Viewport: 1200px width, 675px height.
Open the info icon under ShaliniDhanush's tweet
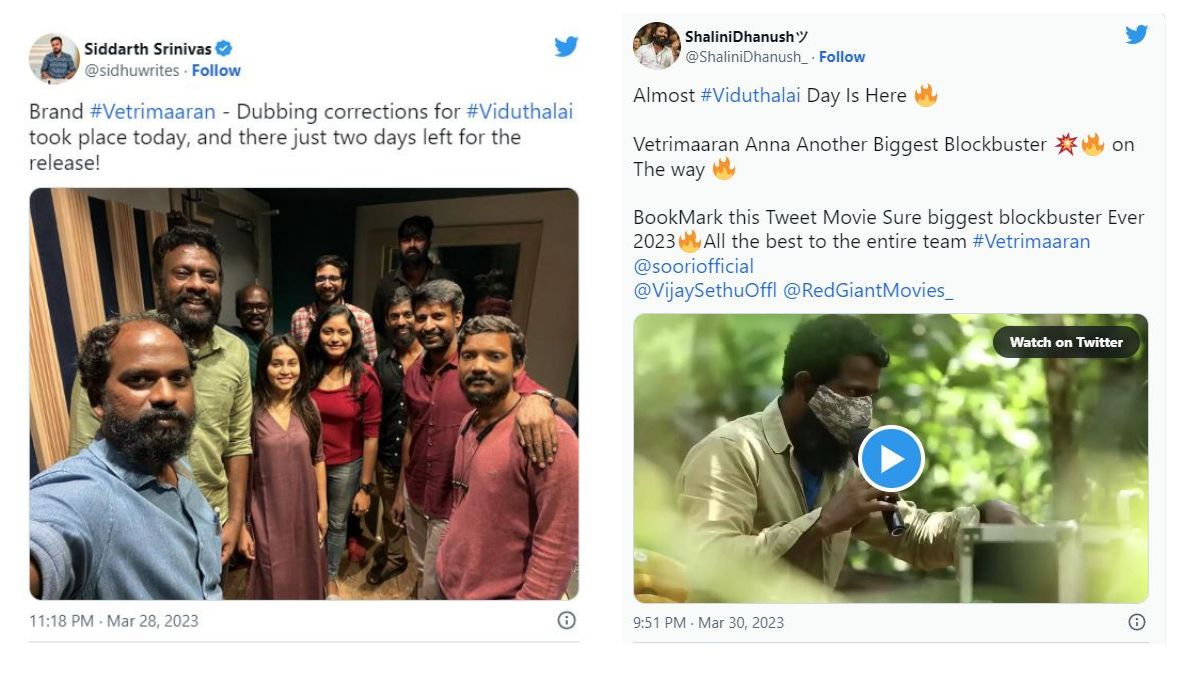[1136, 622]
